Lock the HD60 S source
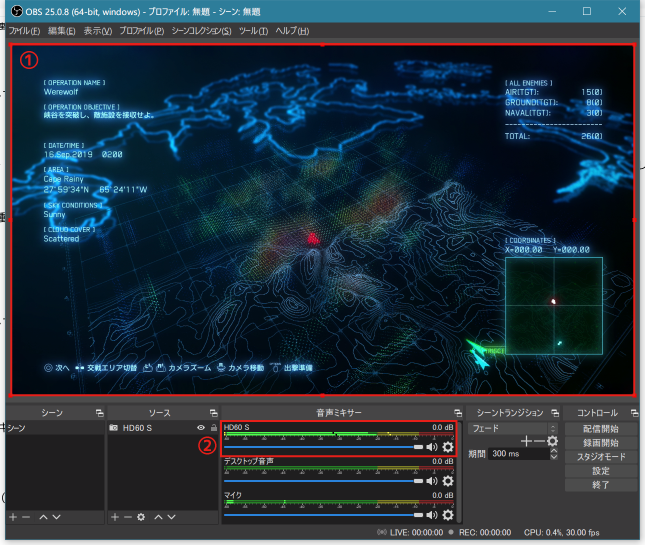645x545 pixels. click(x=213, y=428)
